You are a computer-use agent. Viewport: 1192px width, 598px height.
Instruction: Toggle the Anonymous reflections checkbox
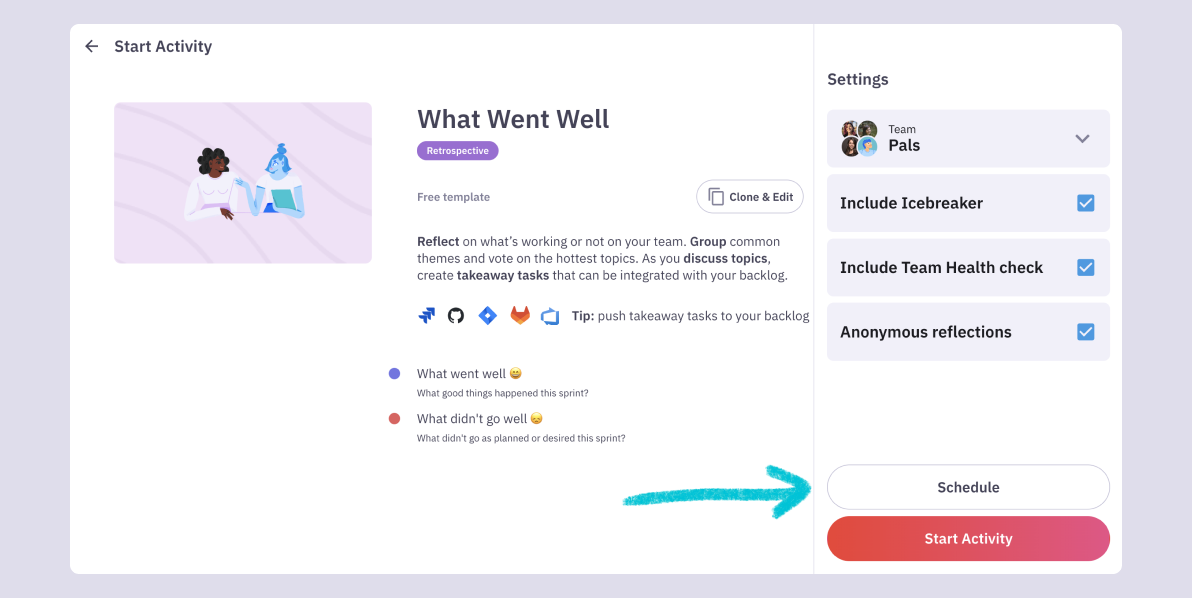(x=1085, y=332)
